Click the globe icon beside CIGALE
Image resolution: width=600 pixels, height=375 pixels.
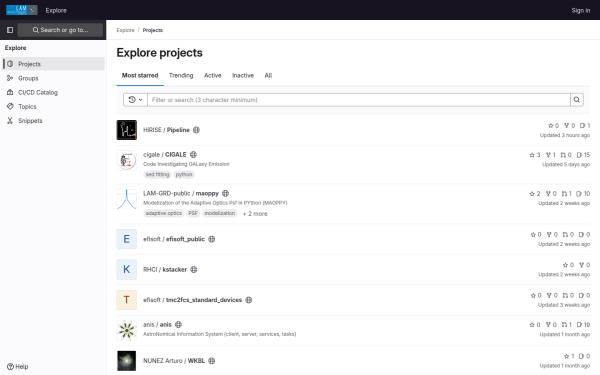(193, 155)
